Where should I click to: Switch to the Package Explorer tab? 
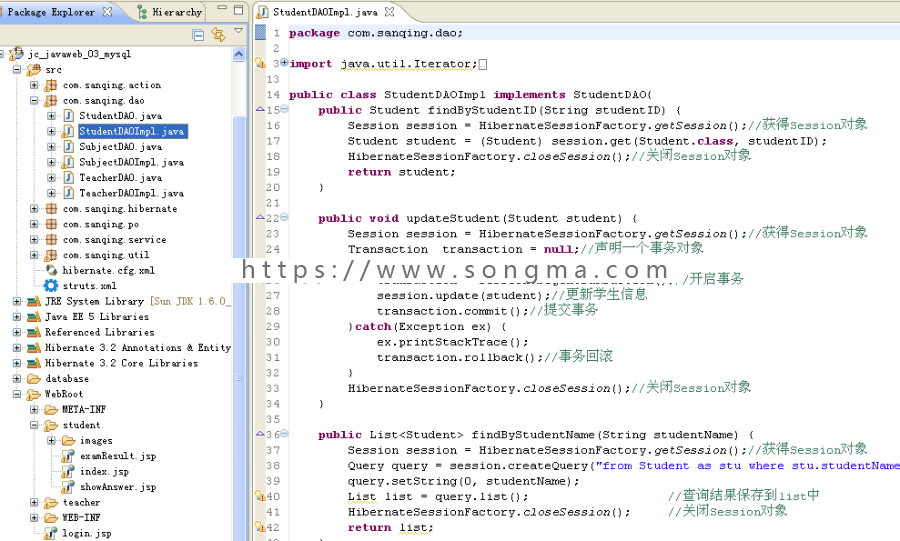point(51,11)
